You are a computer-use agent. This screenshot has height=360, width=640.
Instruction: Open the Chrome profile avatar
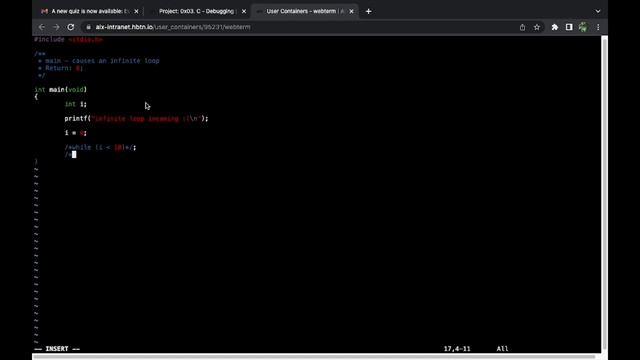tap(583, 27)
